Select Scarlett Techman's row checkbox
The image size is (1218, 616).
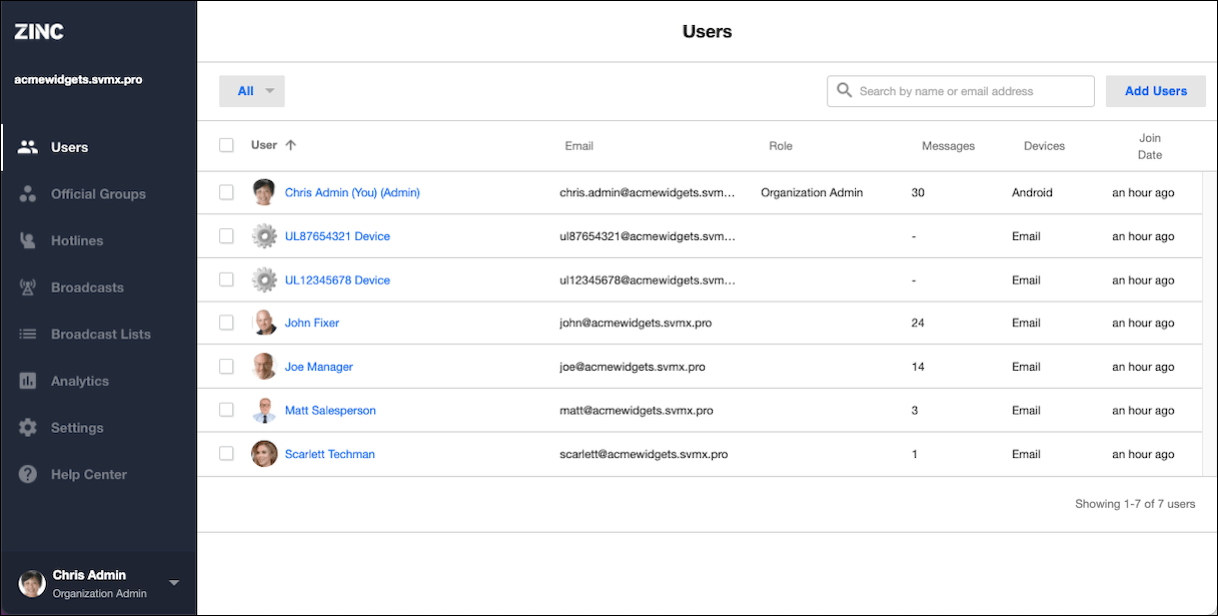[x=226, y=454]
